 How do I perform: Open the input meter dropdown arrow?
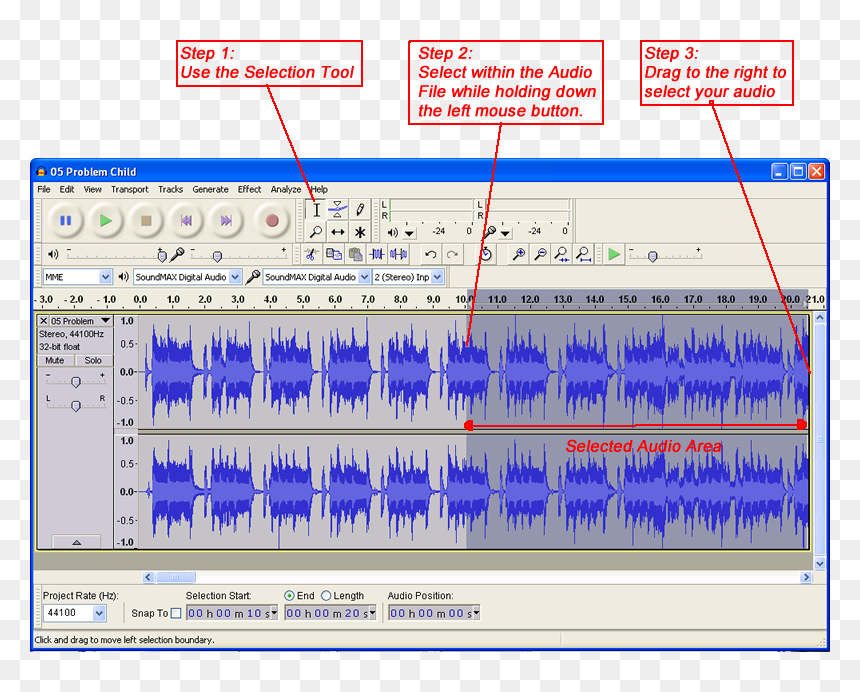pyautogui.click(x=505, y=234)
